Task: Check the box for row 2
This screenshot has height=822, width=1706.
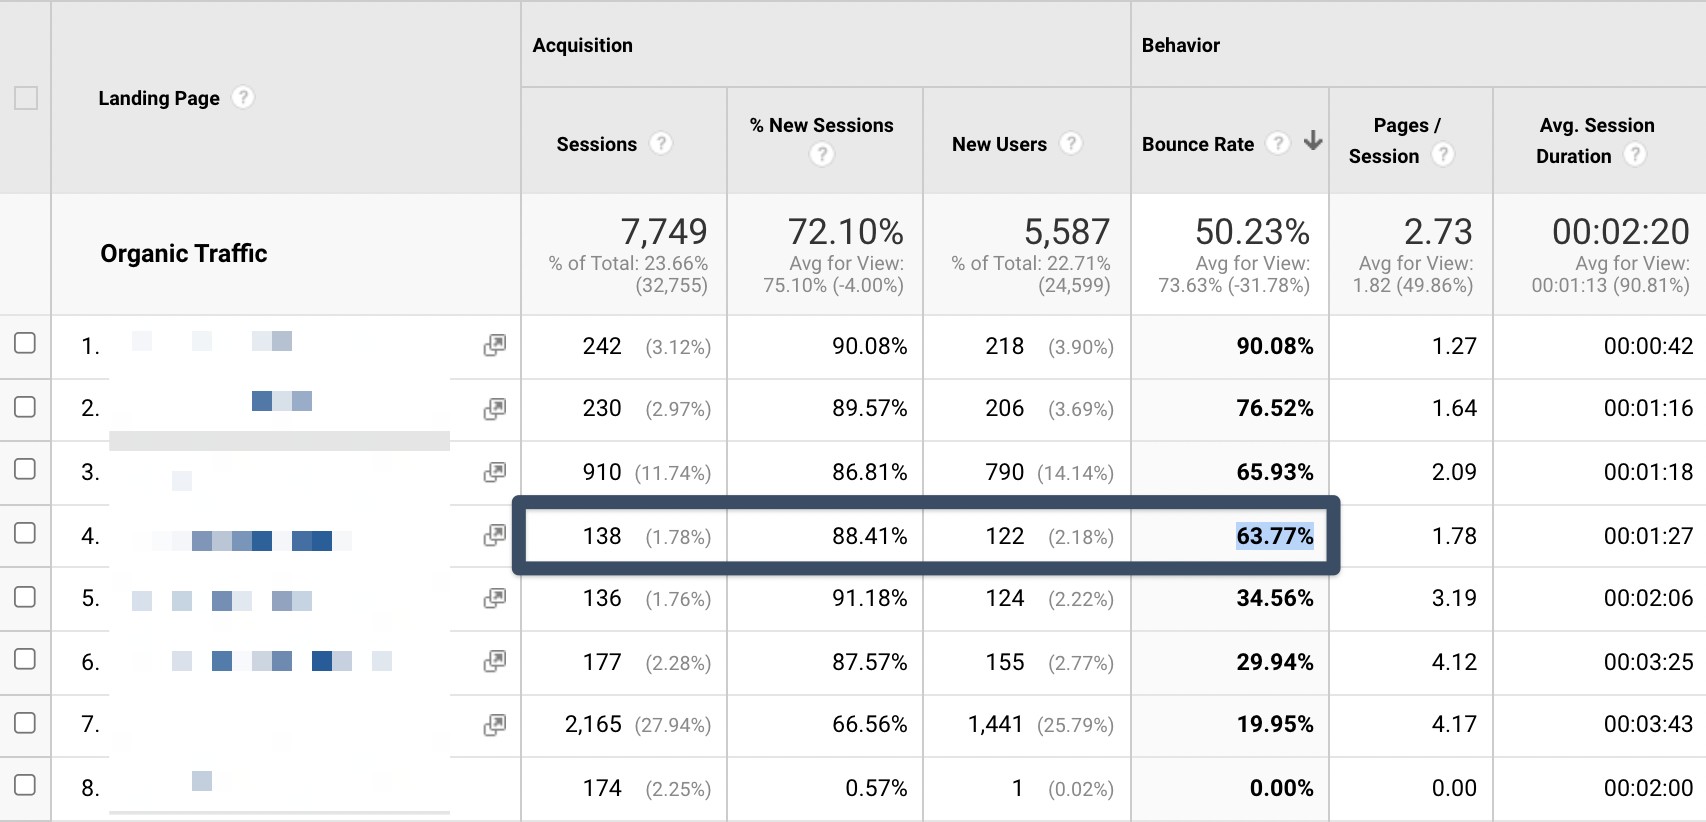Action: (25, 407)
